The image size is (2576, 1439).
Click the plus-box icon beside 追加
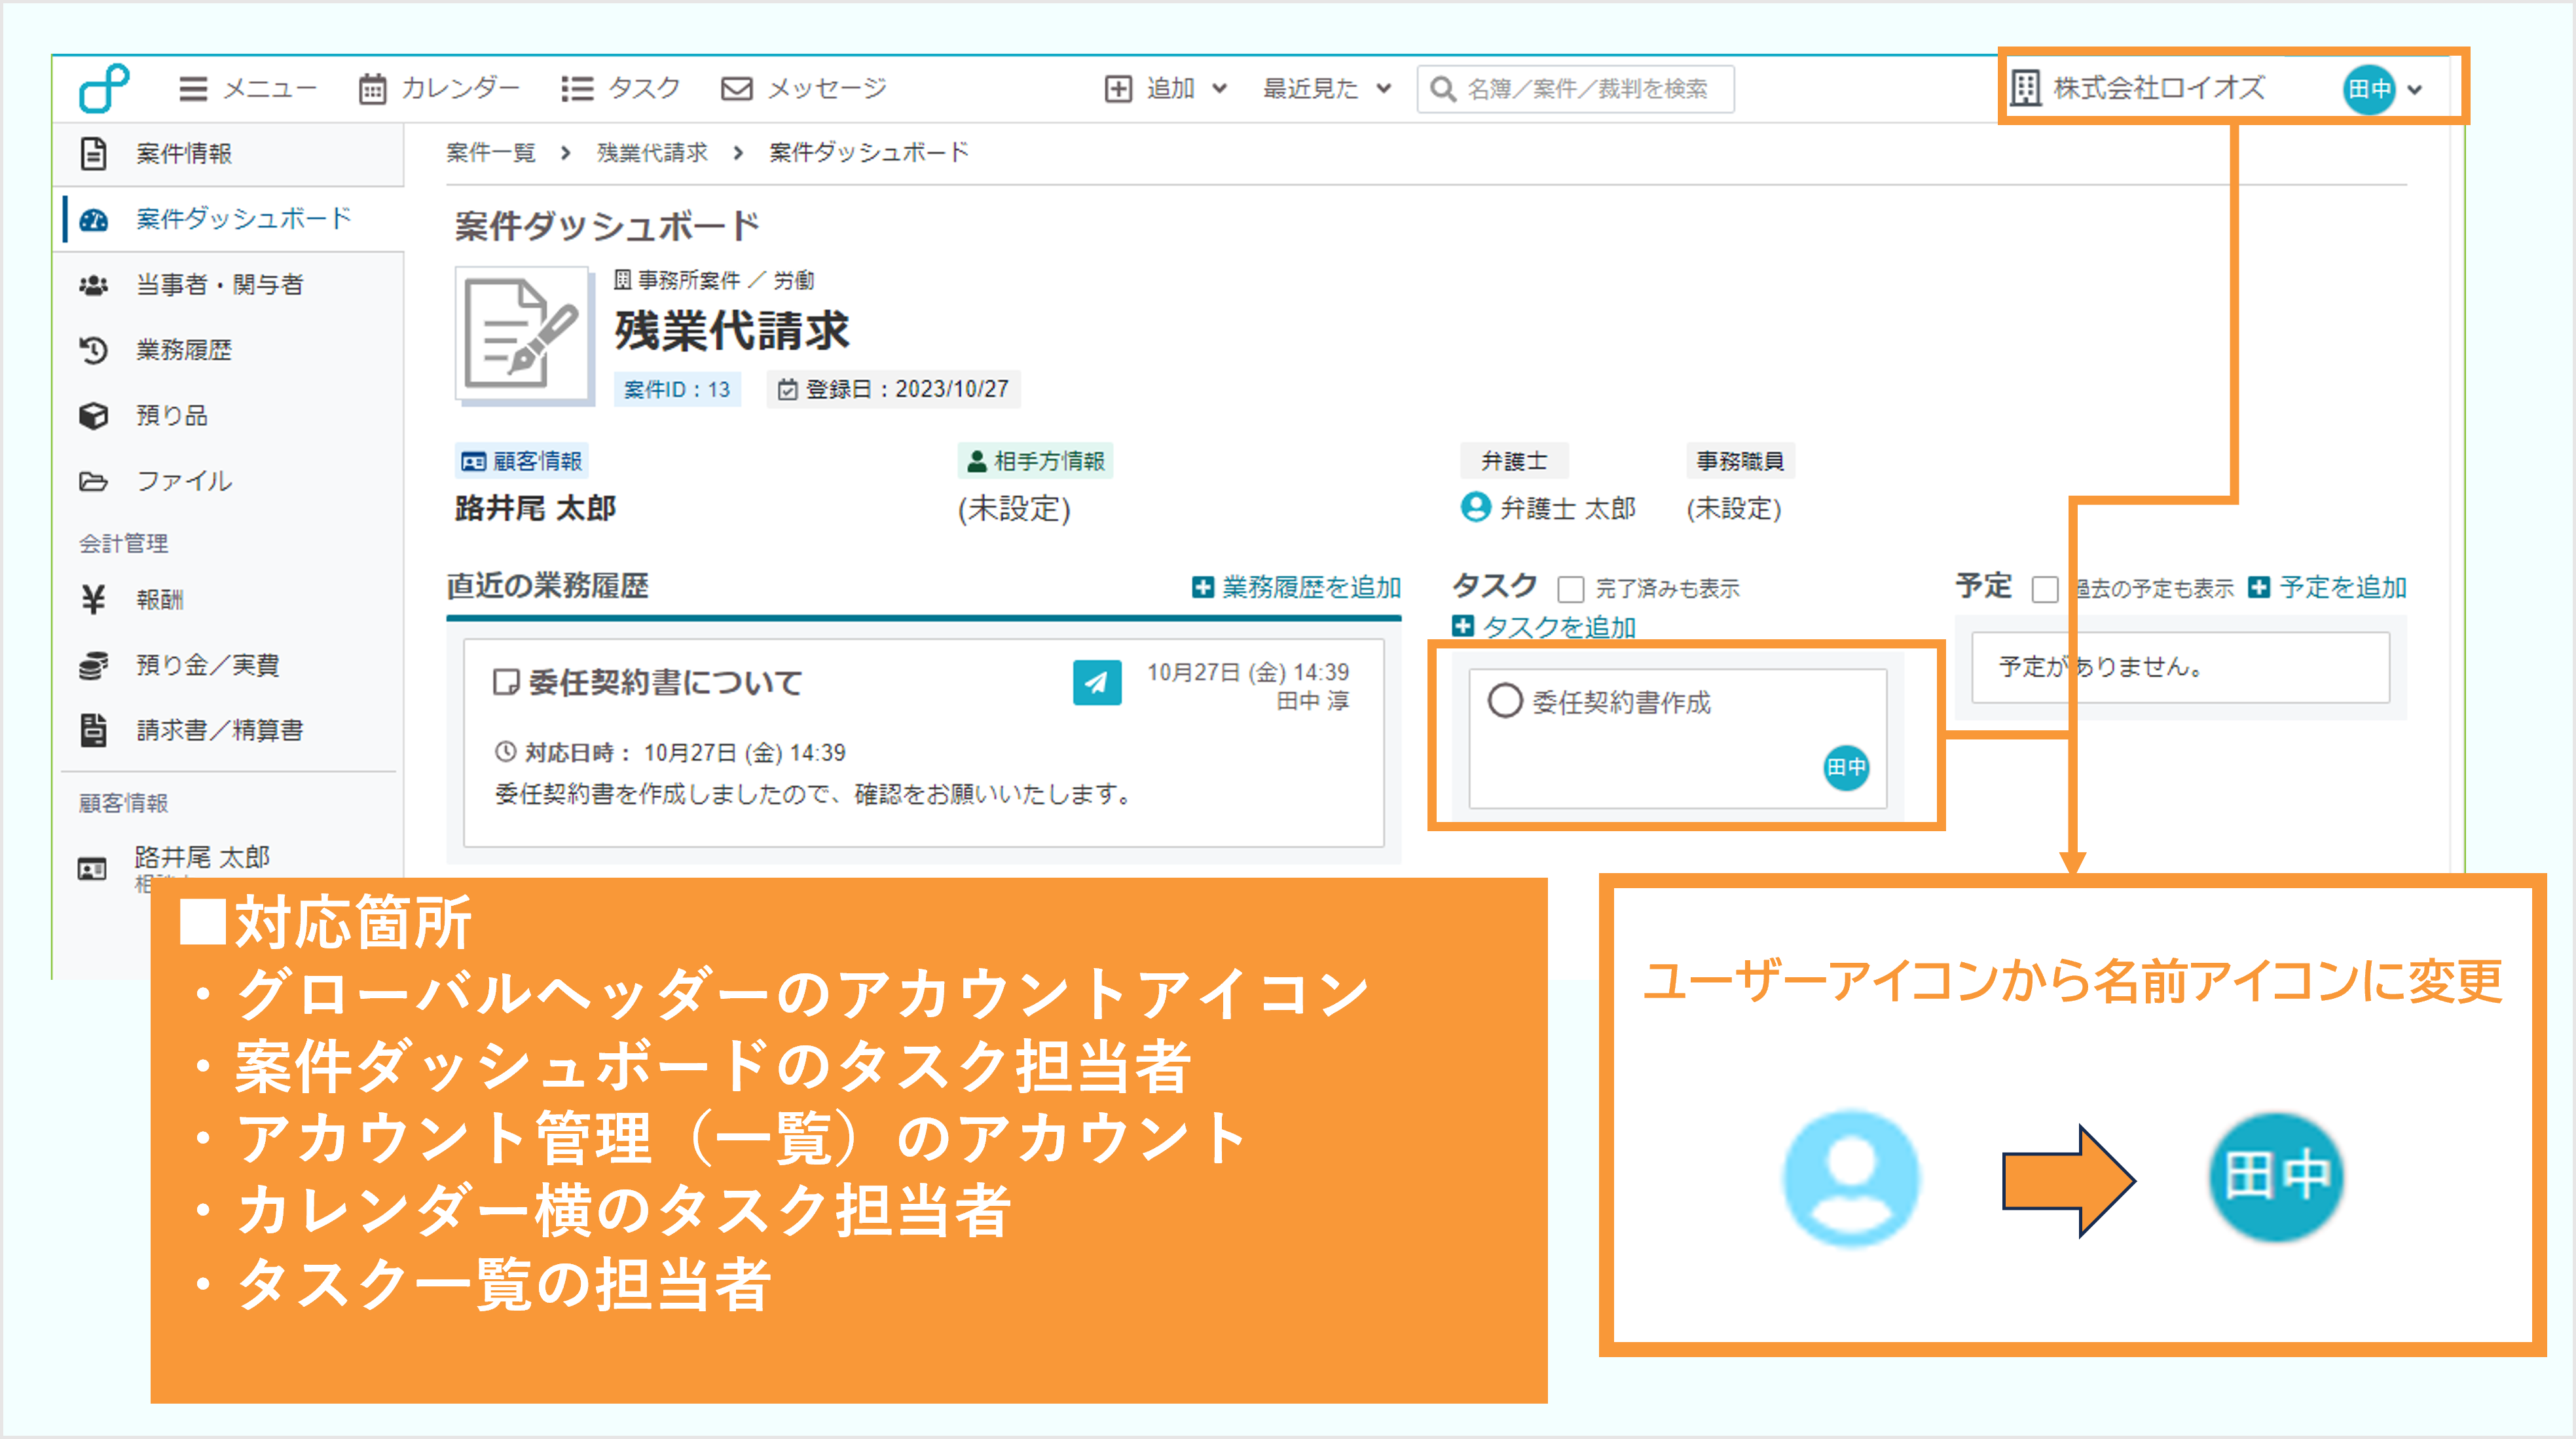point(1118,89)
